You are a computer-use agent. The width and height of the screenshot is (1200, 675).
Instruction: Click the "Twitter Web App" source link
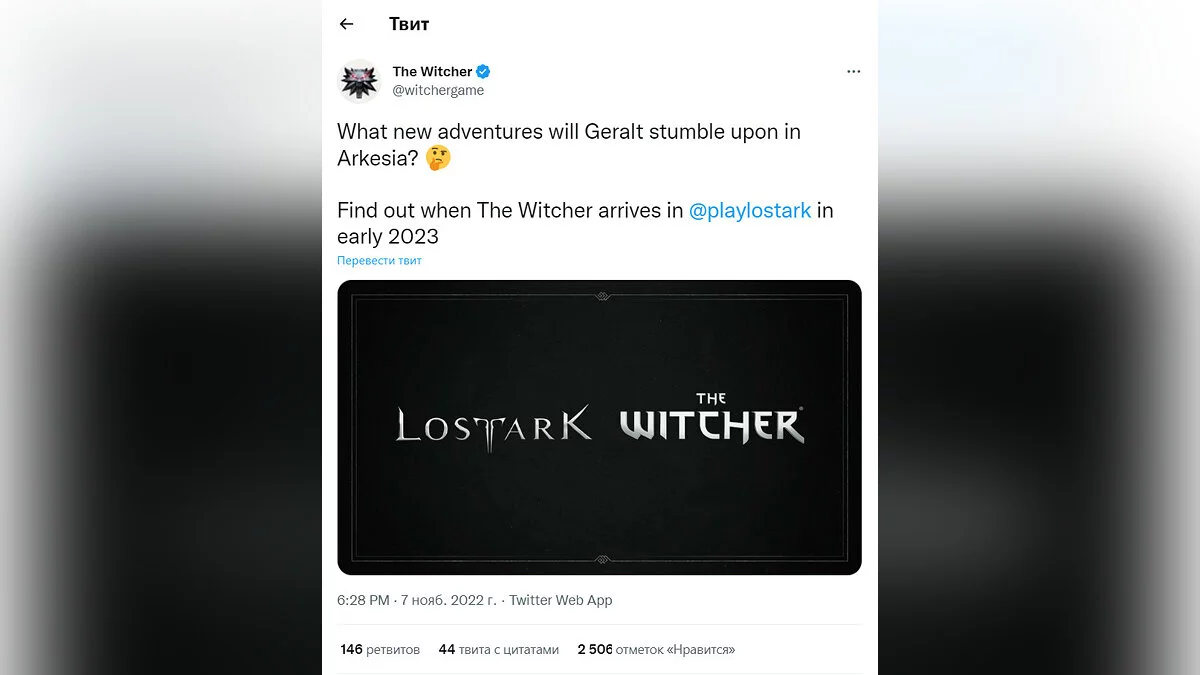coord(561,600)
